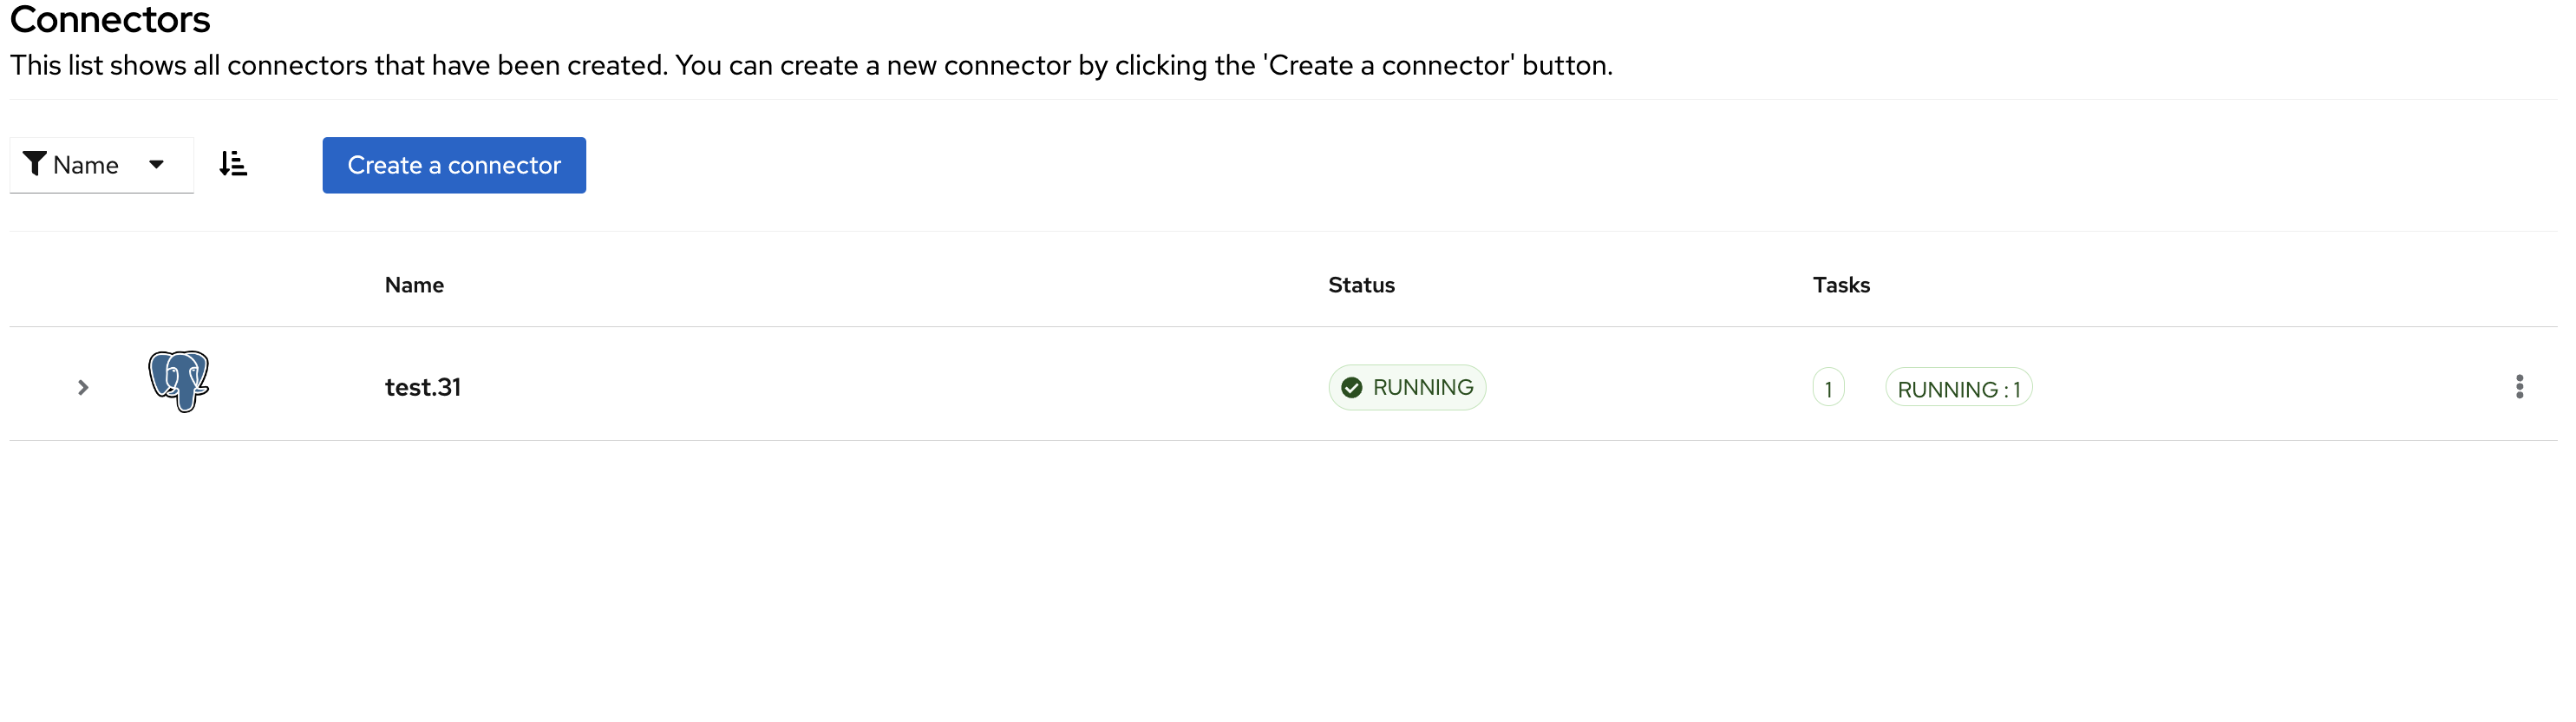This screenshot has height=722, width=2576.
Task: Toggle the RUNNING tasks state badge
Action: (x=1958, y=387)
